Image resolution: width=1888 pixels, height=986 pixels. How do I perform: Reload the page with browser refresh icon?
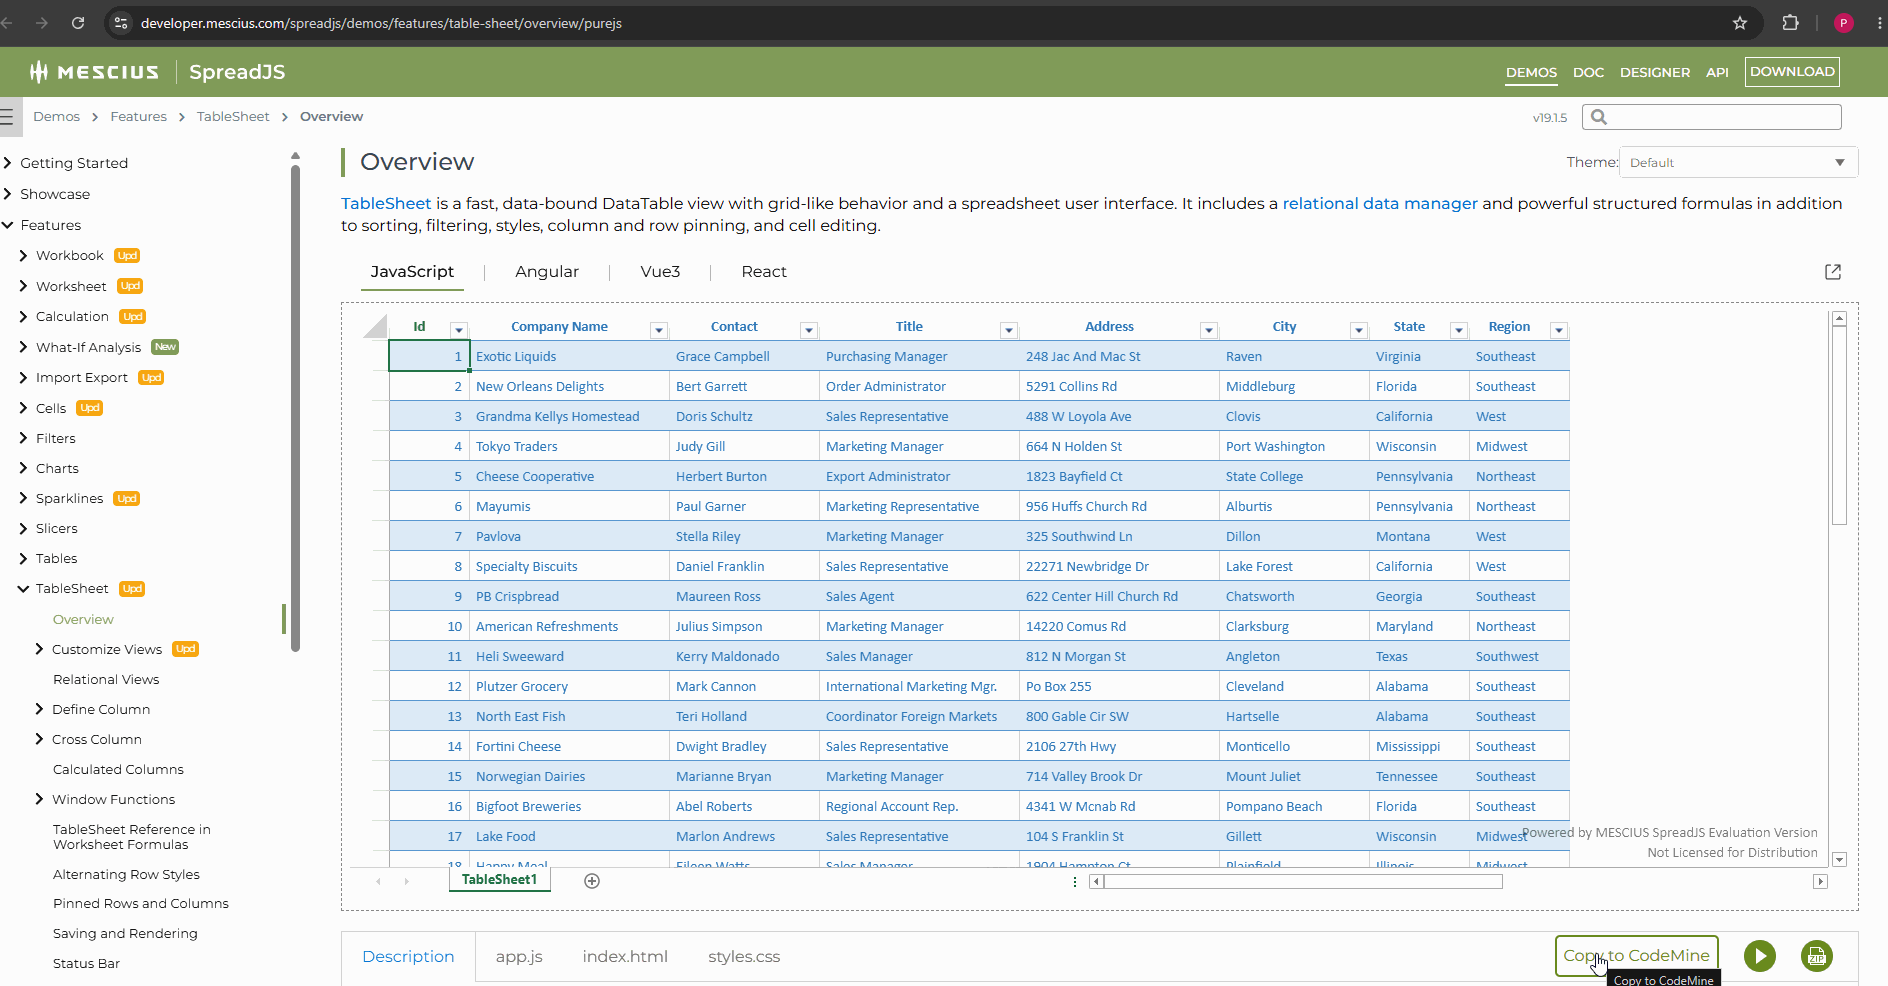pyautogui.click(x=78, y=23)
